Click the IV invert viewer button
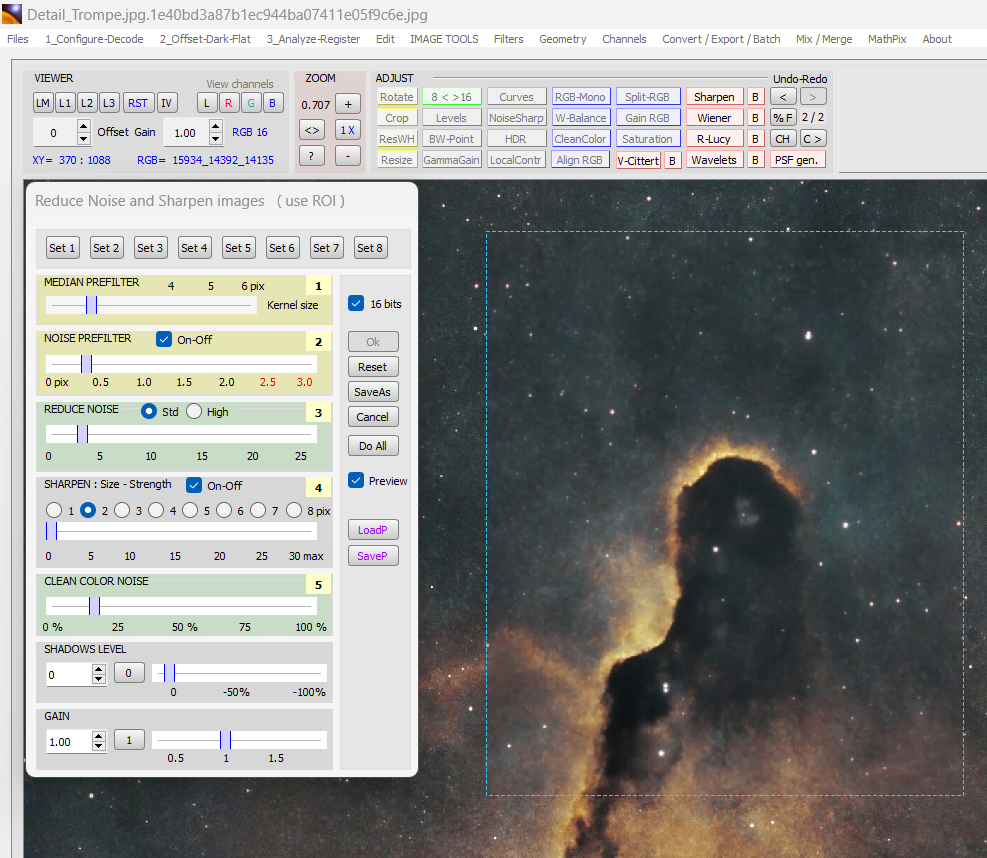The width and height of the screenshot is (987, 858). tap(166, 102)
